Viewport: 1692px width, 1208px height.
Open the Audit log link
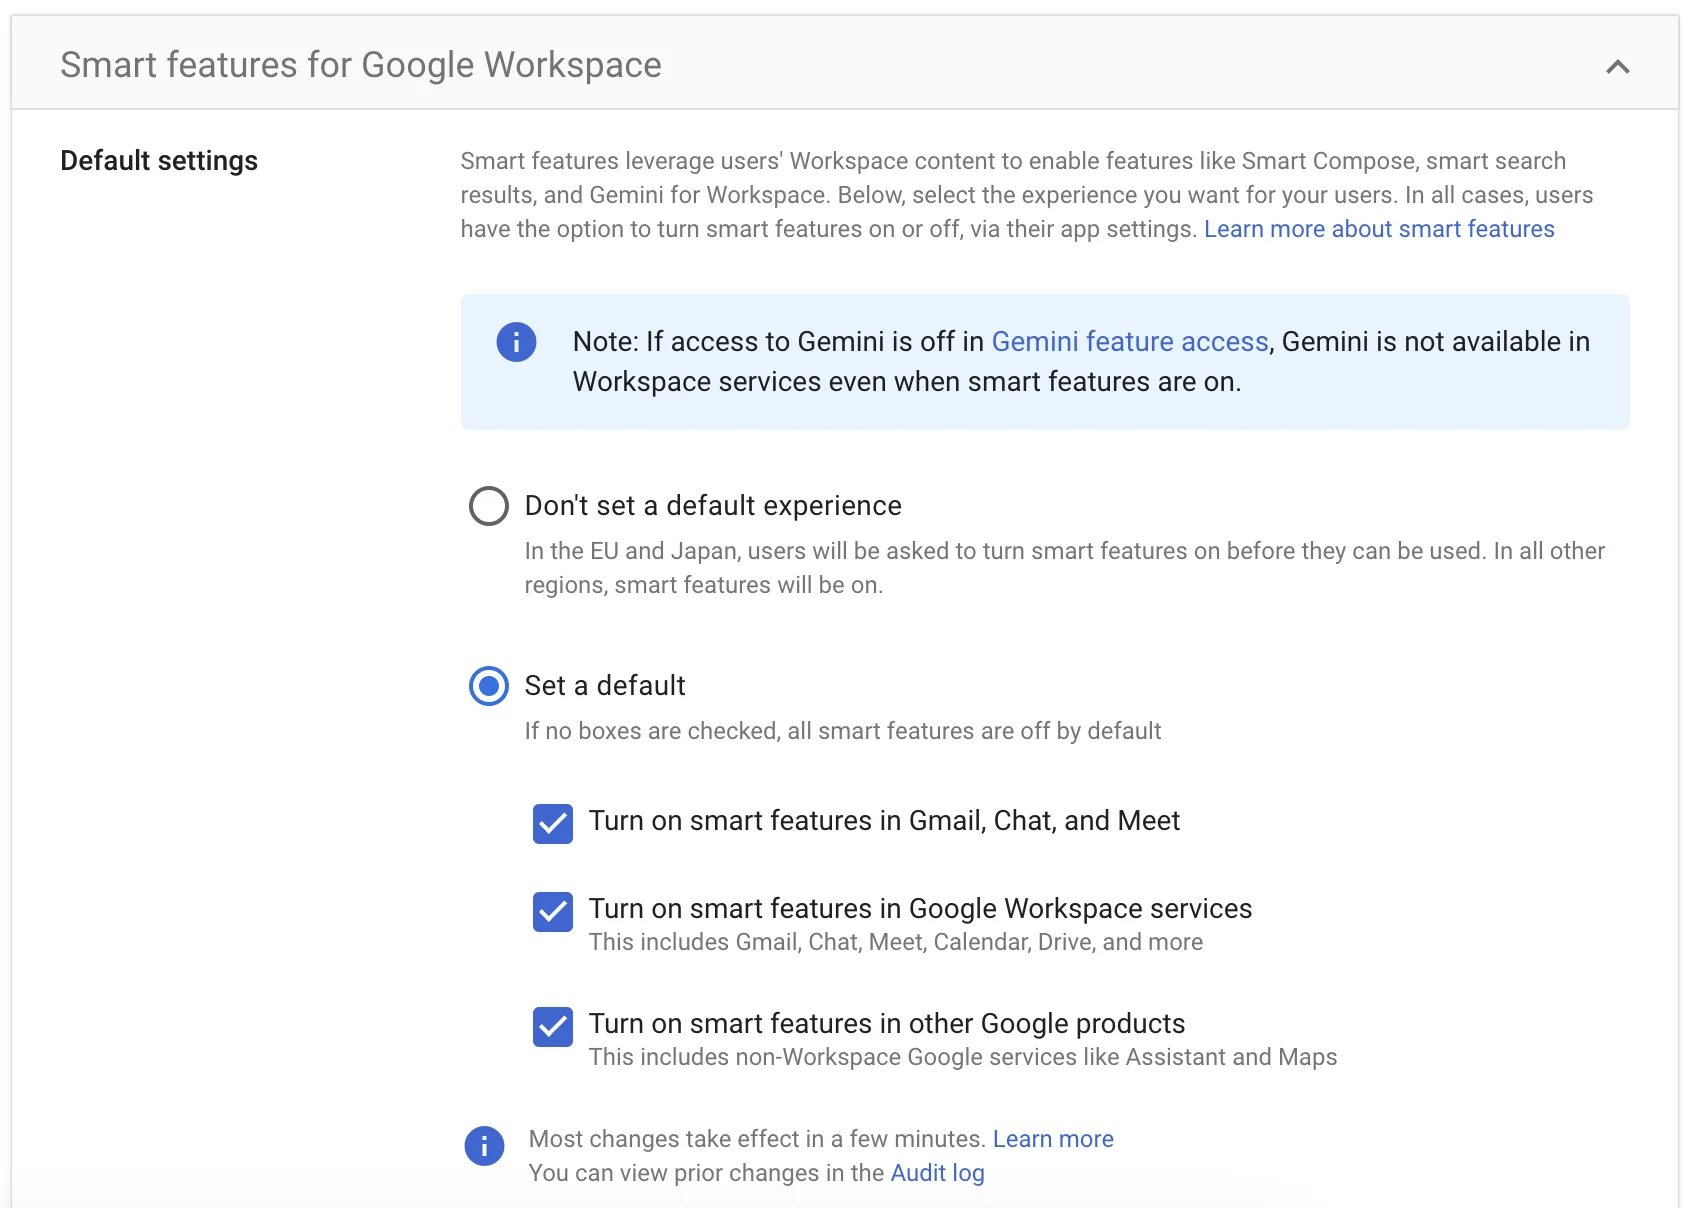pyautogui.click(x=937, y=1173)
